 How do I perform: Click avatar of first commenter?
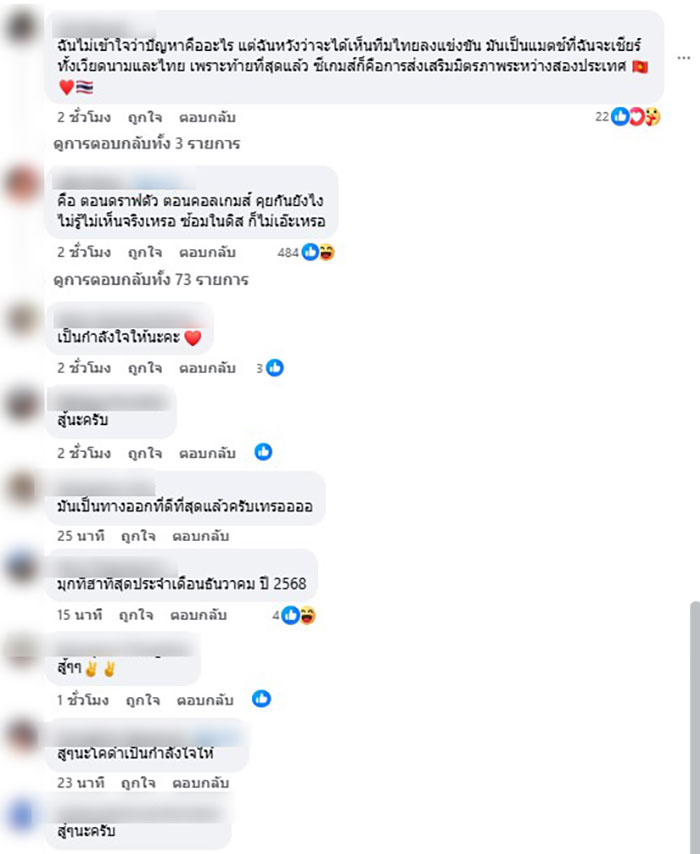pyautogui.click(x=22, y=26)
